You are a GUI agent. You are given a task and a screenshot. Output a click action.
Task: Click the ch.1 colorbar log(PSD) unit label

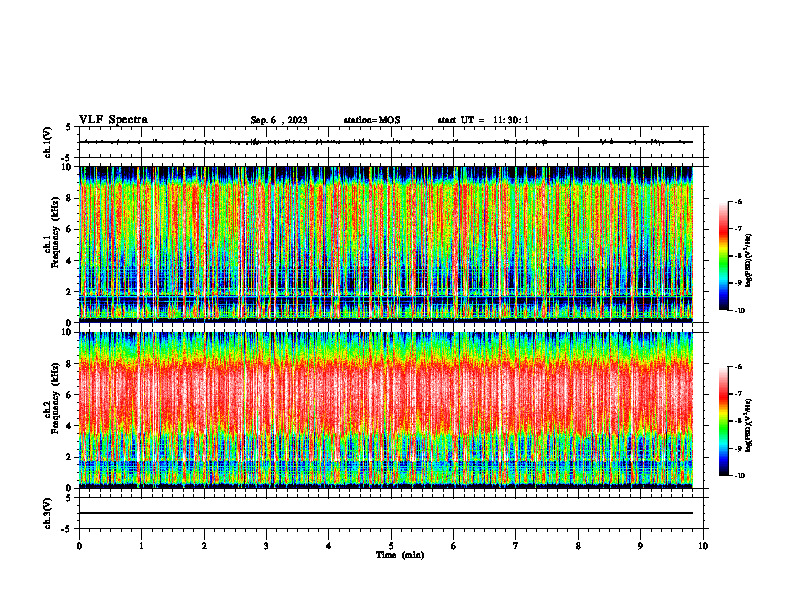(x=749, y=260)
